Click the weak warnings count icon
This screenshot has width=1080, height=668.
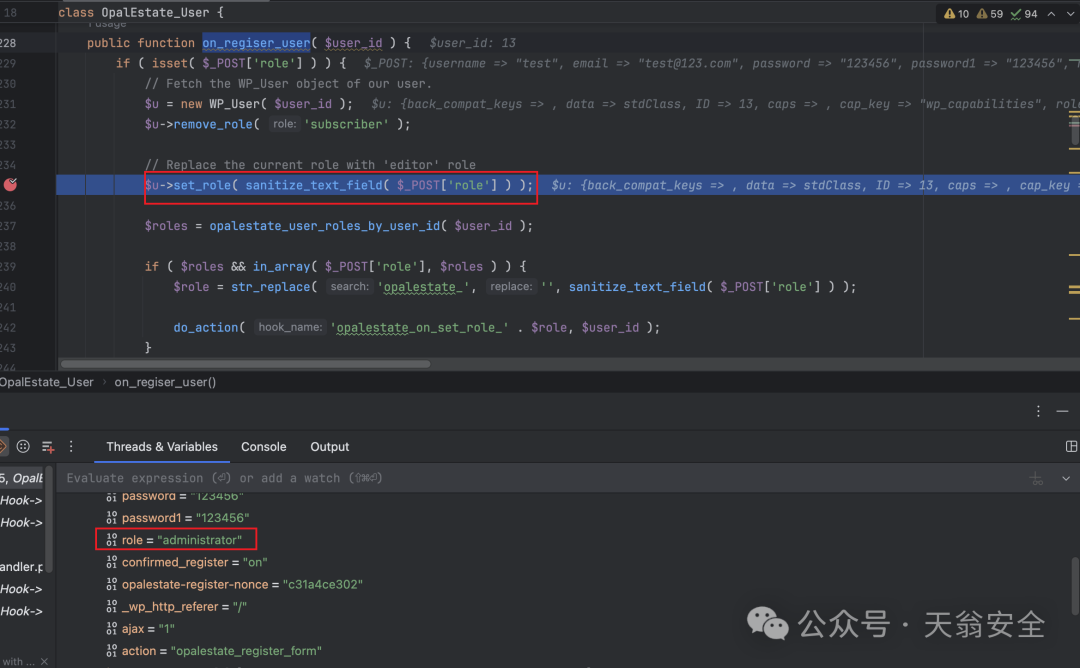pos(990,14)
